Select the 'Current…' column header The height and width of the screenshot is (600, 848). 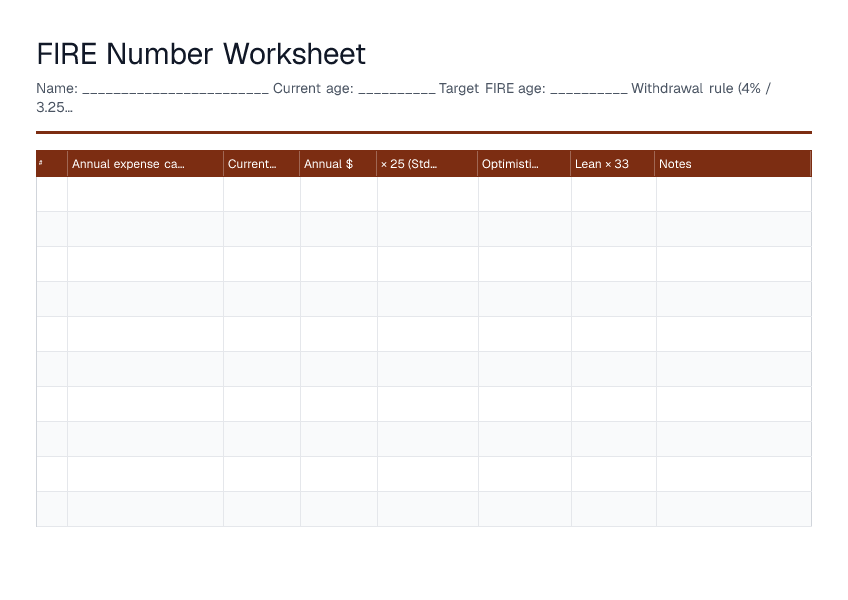(262, 163)
